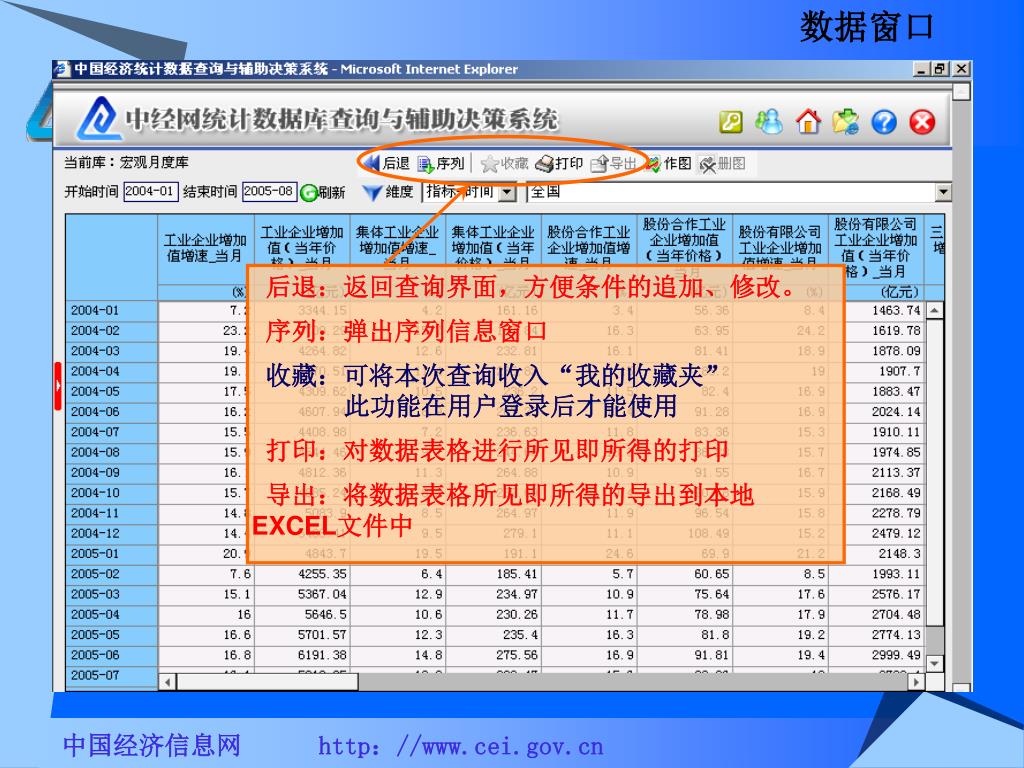Click the Internet Explorer title bar icon
Screen dimensions: 1024x768
point(63,69)
